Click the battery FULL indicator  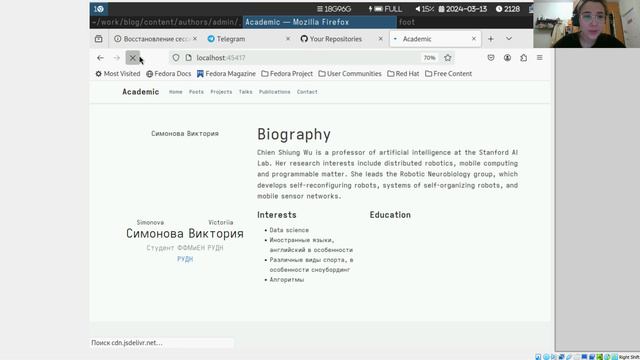385,9
